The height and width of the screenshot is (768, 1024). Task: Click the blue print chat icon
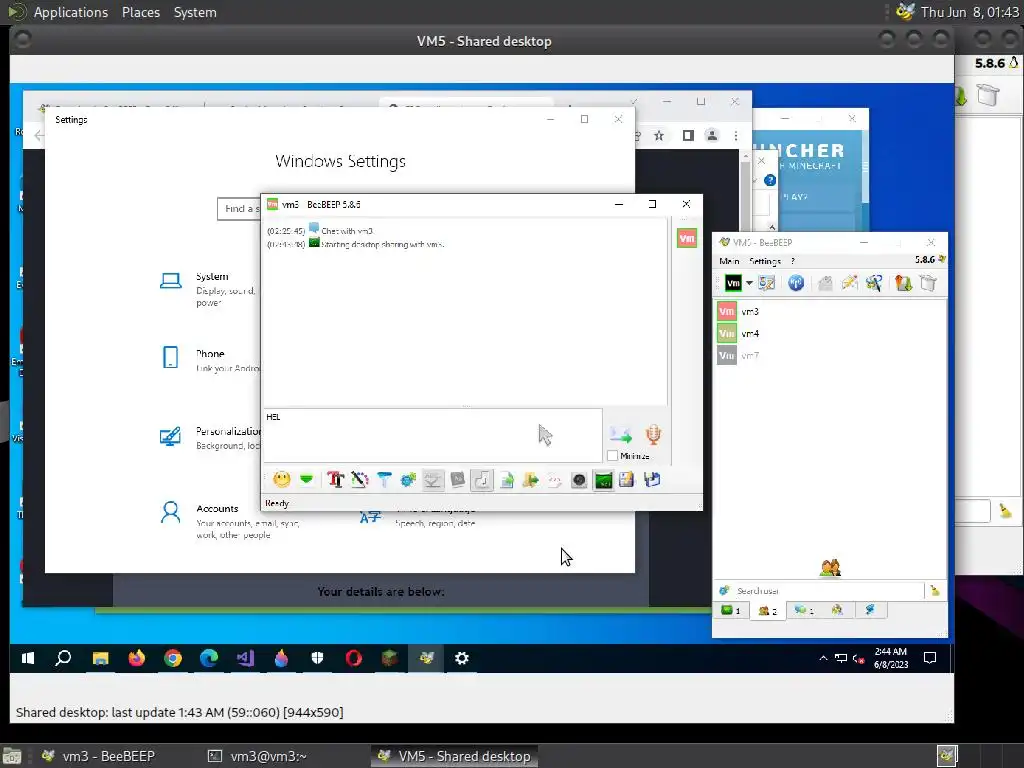[652, 480]
